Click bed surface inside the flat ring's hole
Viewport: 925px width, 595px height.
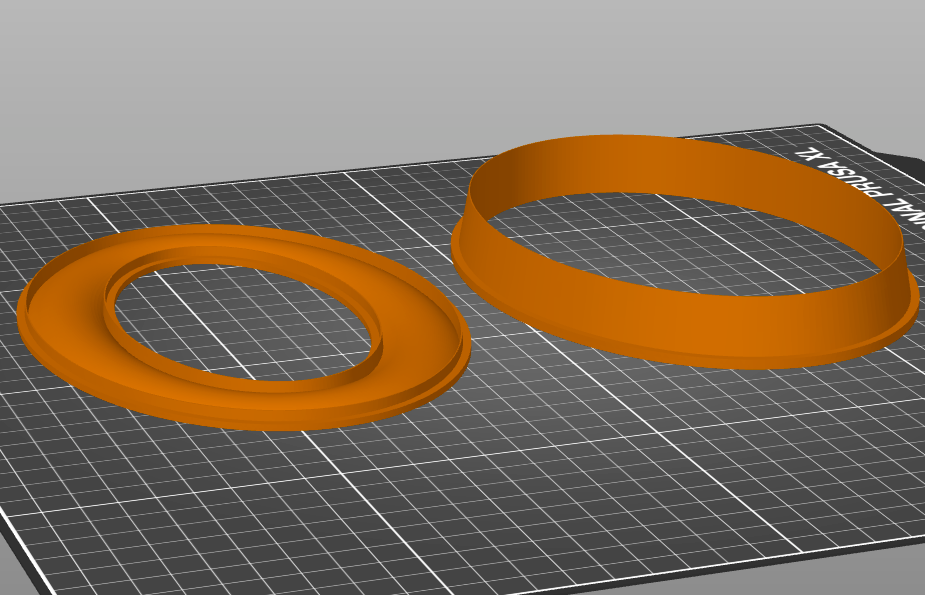(x=245, y=320)
